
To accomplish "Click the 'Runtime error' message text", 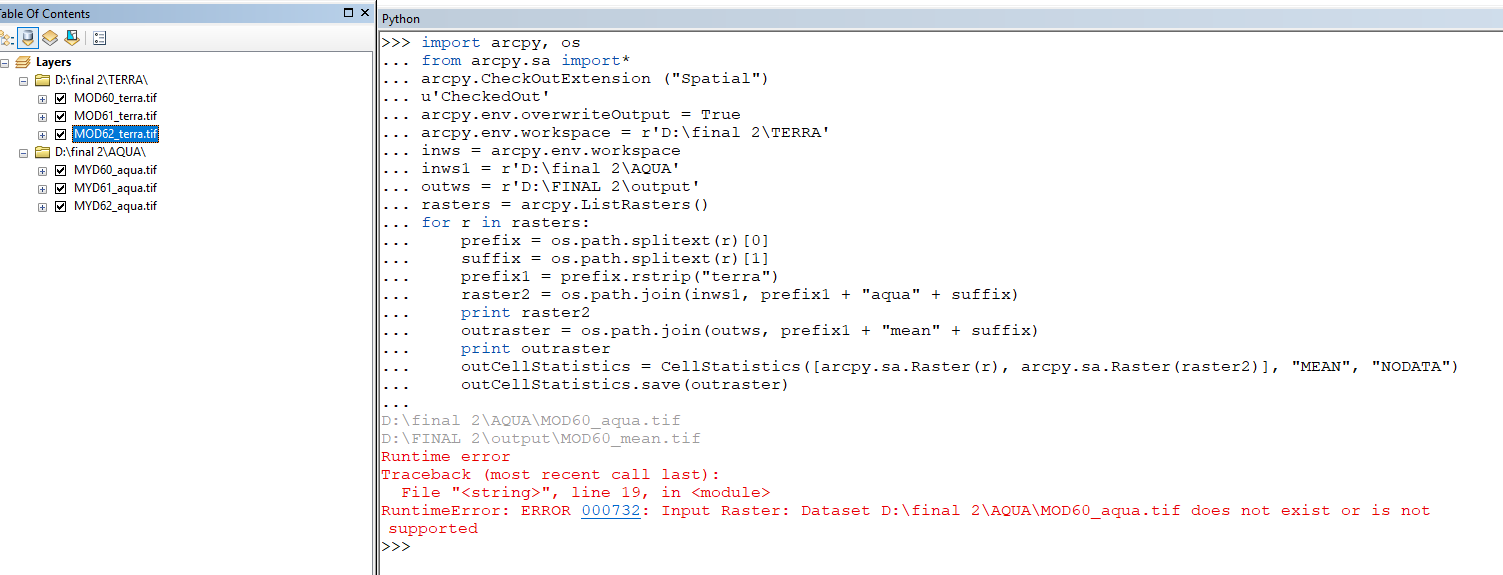I will pos(446,457).
